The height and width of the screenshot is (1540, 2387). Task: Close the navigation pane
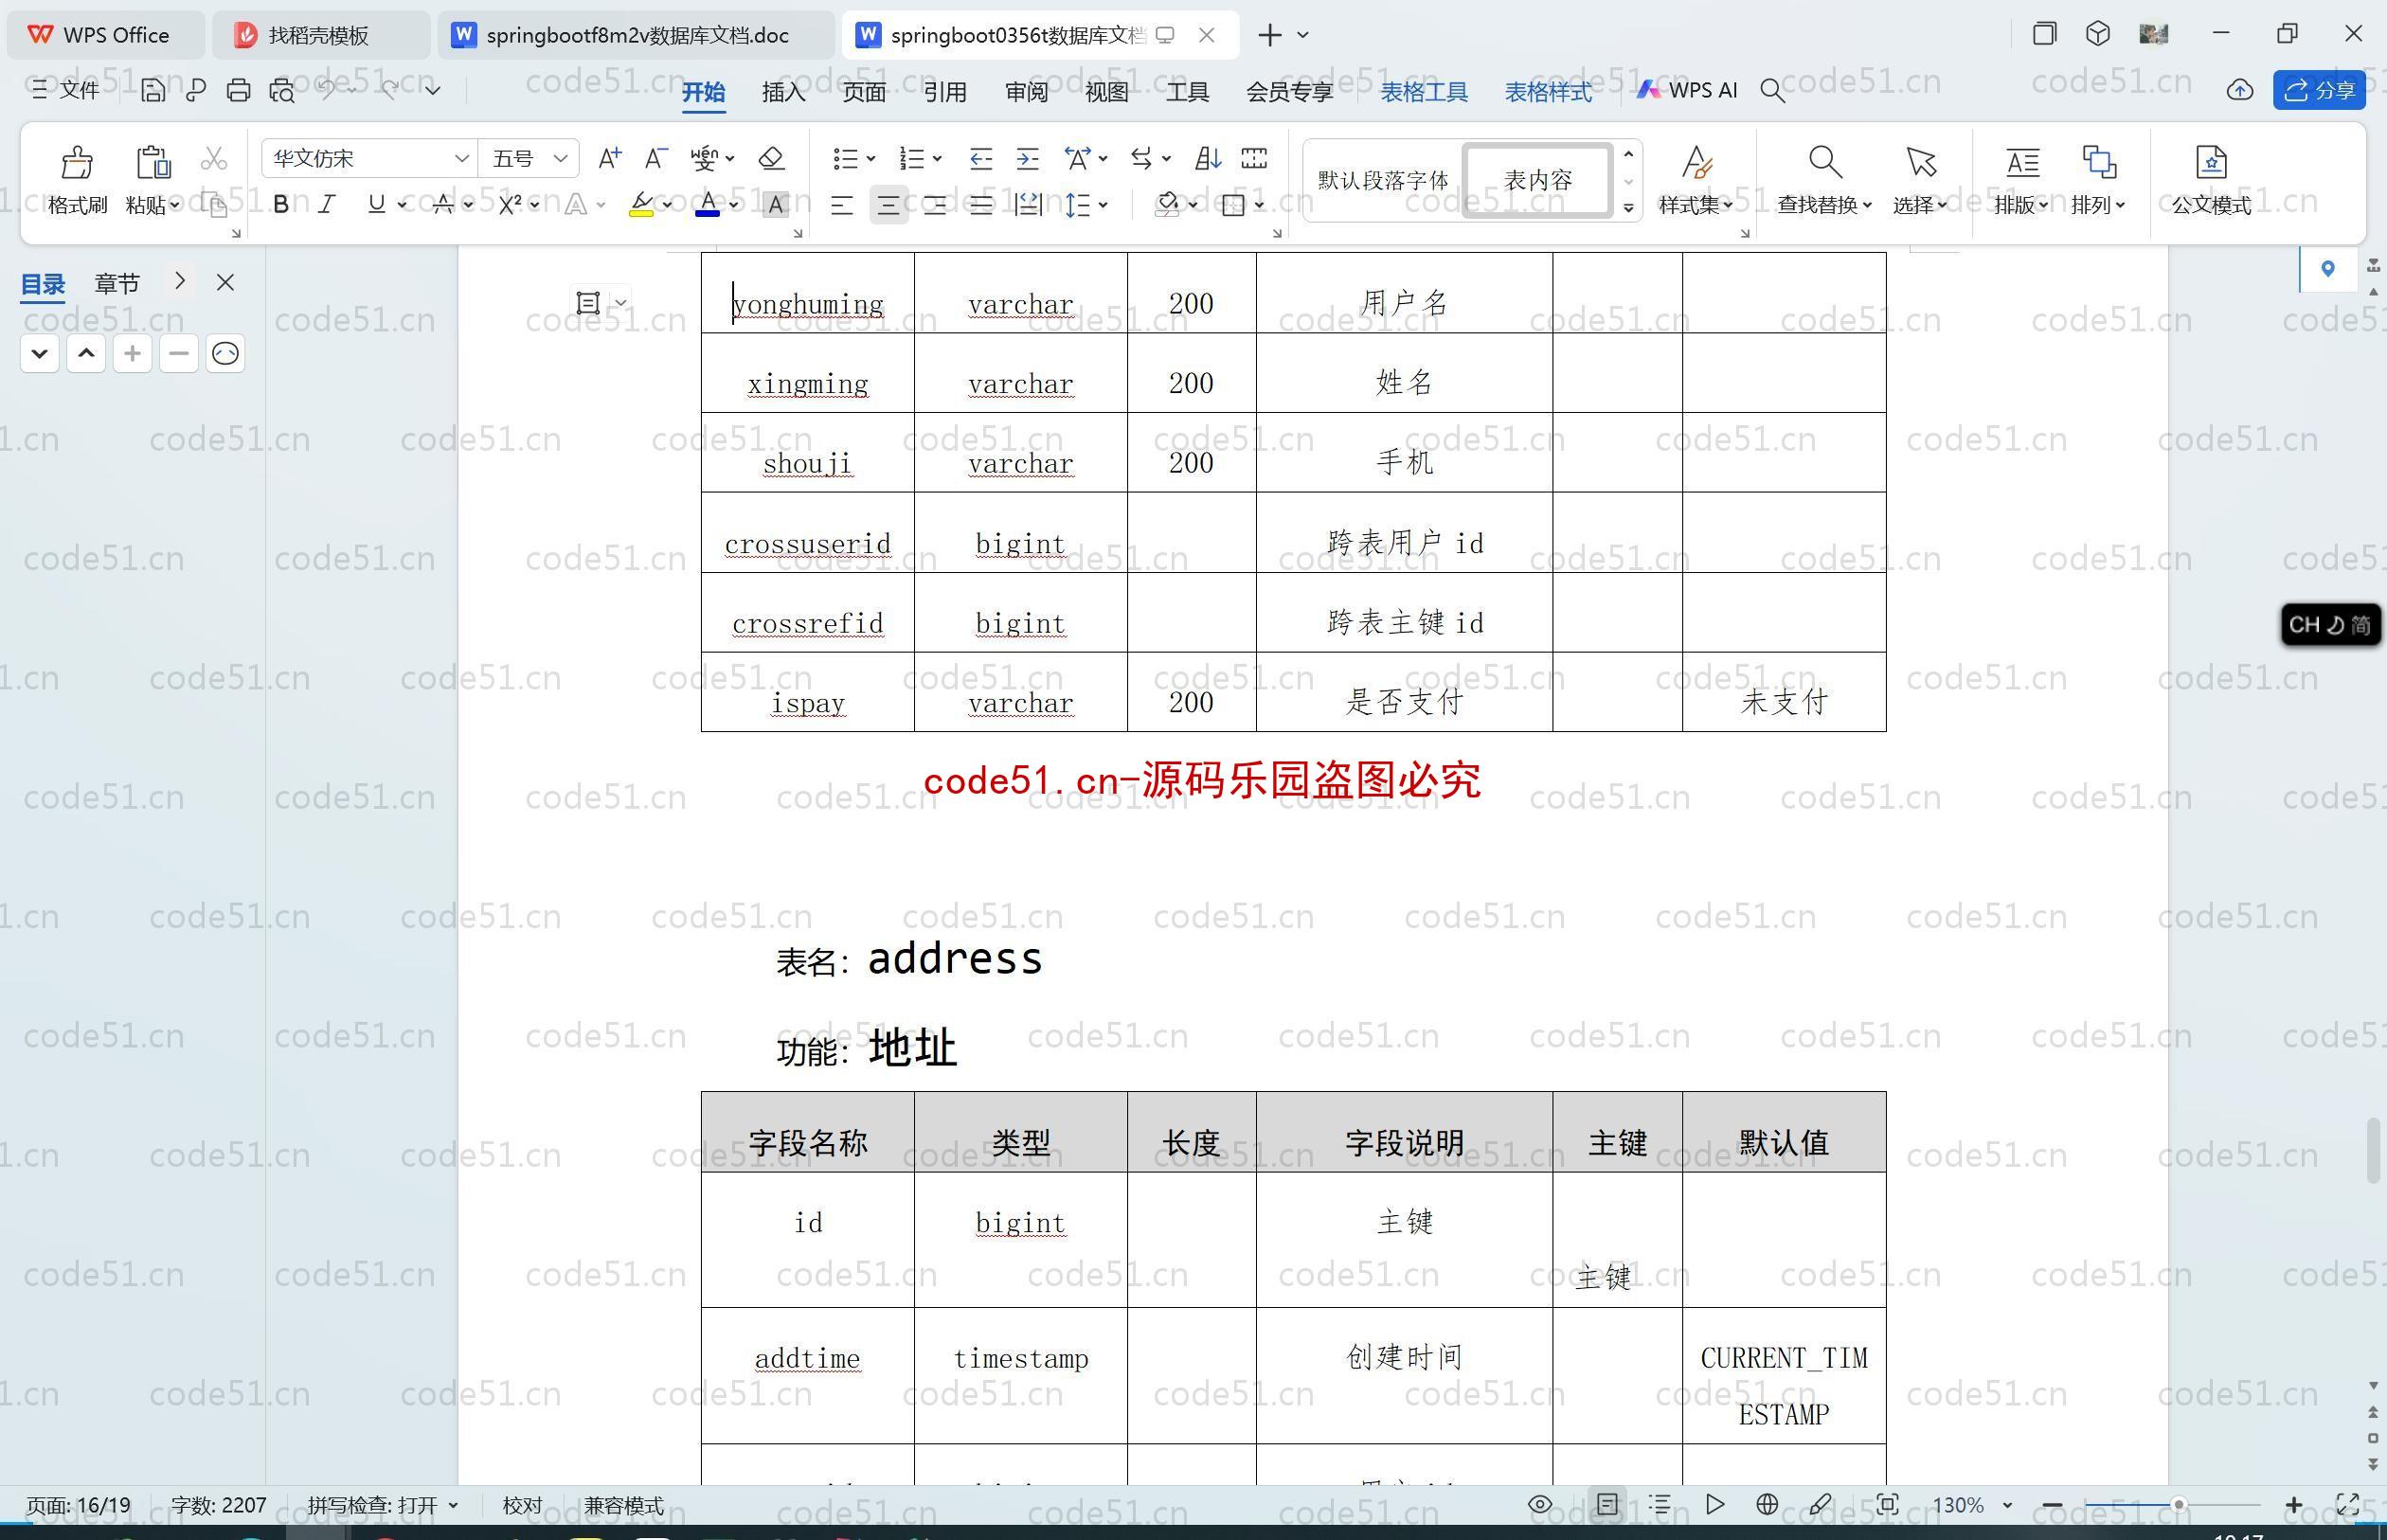(225, 282)
